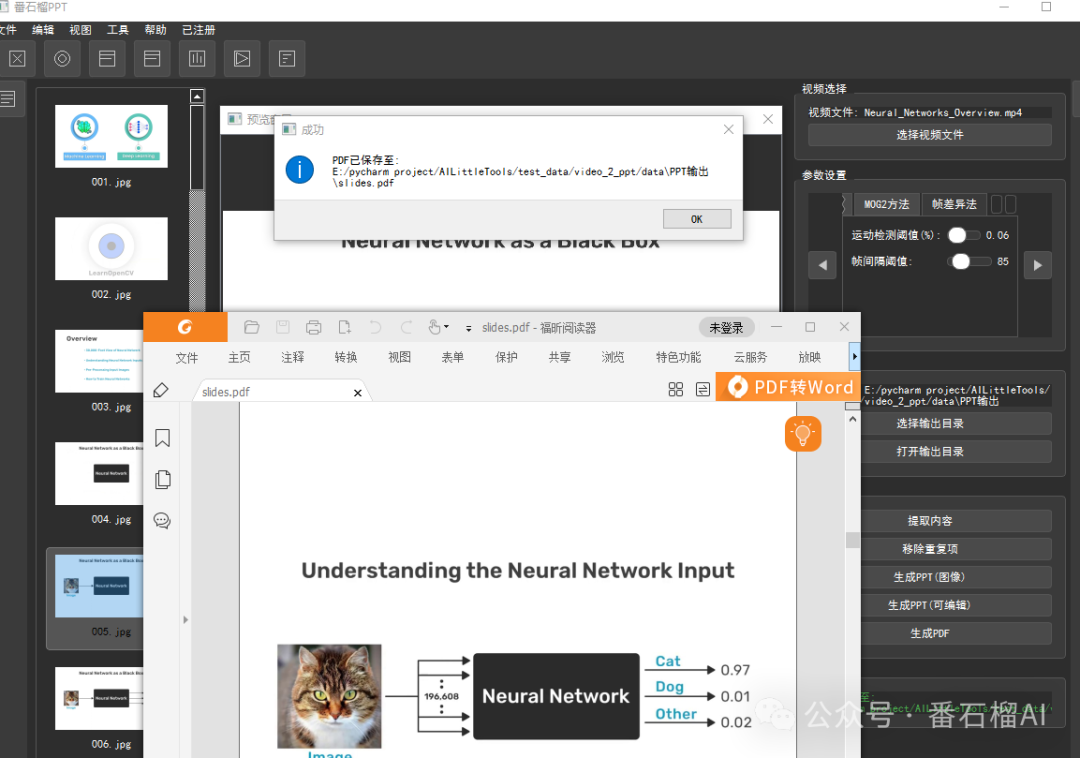
Task: Click the Foxit orange logo button
Action: tap(185, 327)
